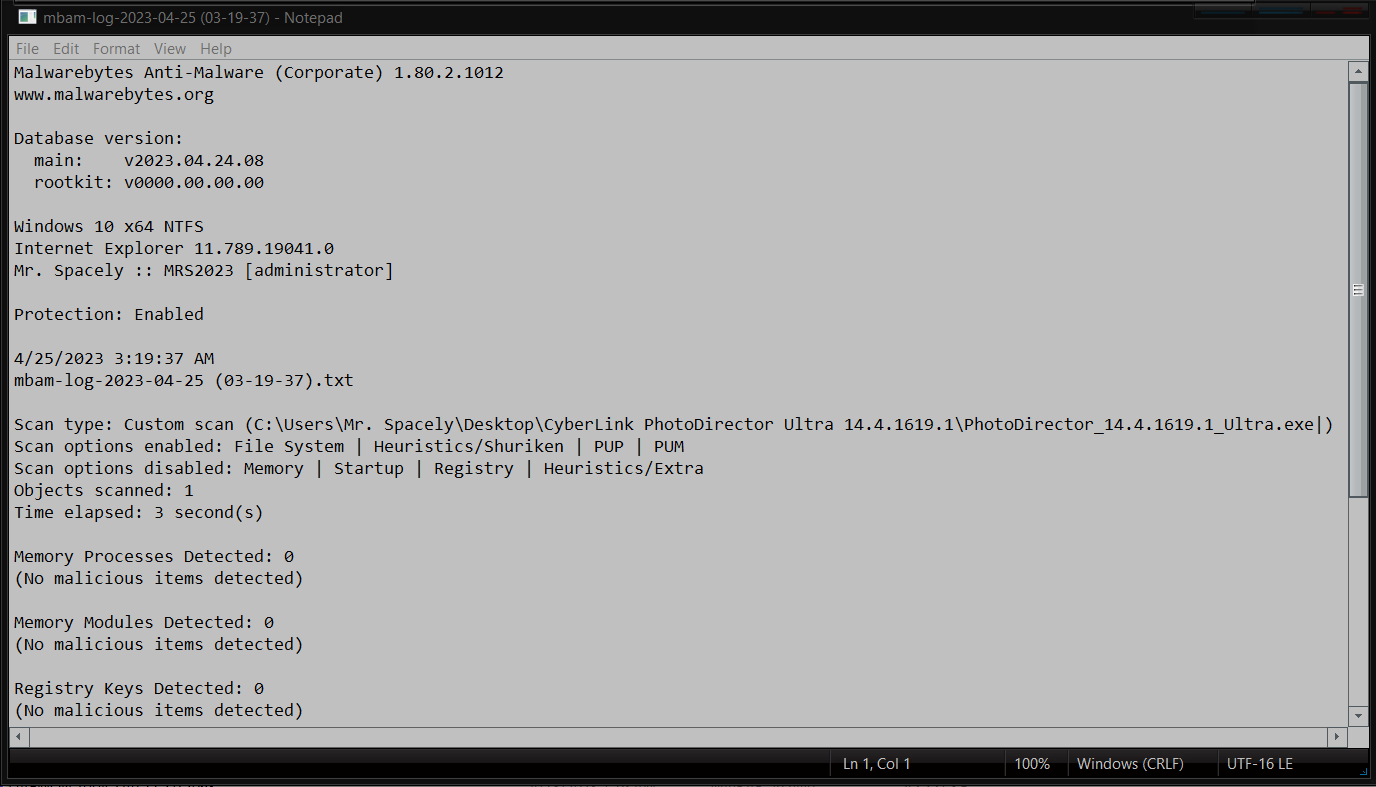The image size is (1376, 787).
Task: Click the vertical scrollbar track below the thumb
Action: click(x=1358, y=601)
